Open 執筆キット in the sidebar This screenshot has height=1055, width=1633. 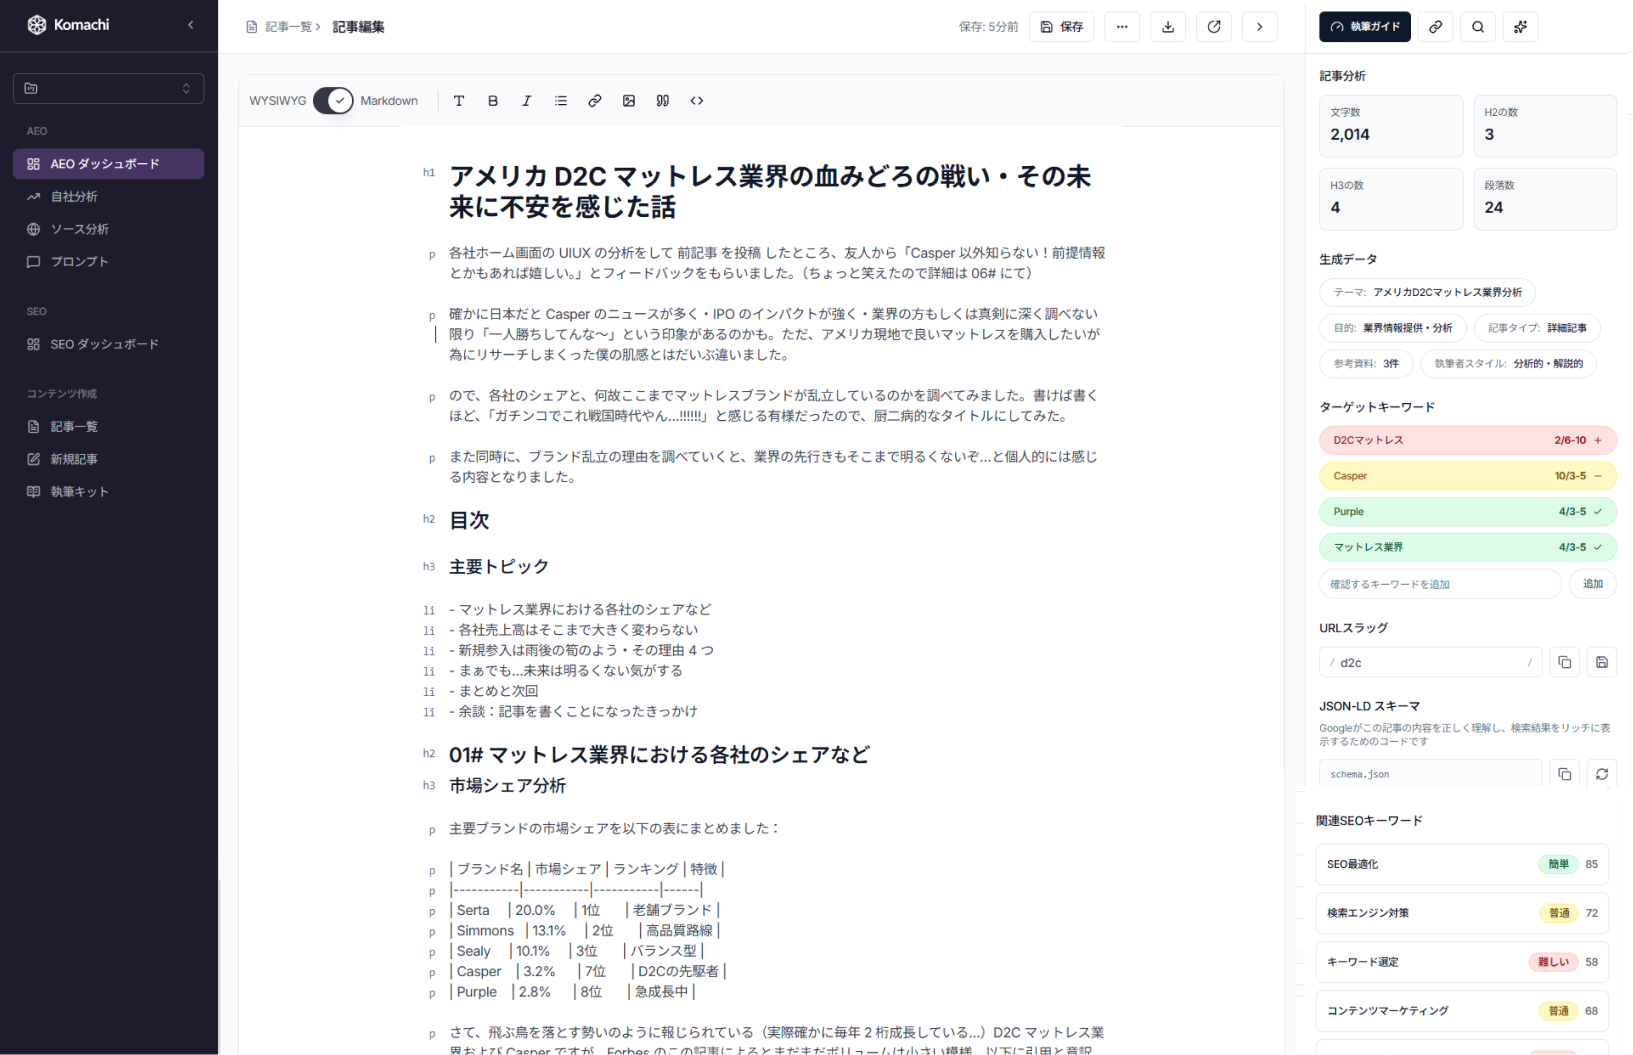tap(108, 492)
